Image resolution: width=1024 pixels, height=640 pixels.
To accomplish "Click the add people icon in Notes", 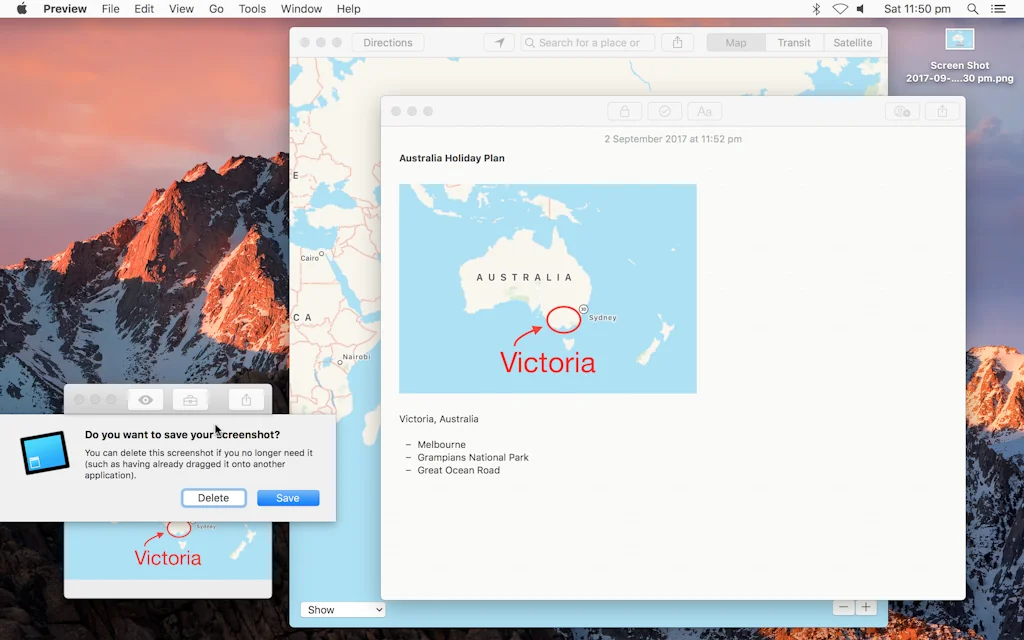I will tap(902, 112).
